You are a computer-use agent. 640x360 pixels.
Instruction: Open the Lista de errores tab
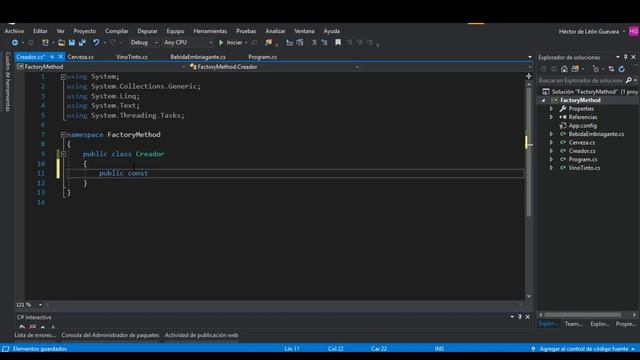point(35,335)
